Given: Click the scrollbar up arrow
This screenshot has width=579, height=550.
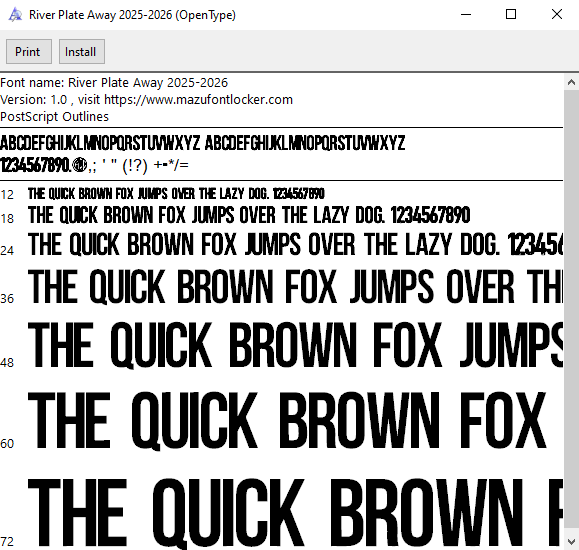Looking at the screenshot, I should (571, 82).
